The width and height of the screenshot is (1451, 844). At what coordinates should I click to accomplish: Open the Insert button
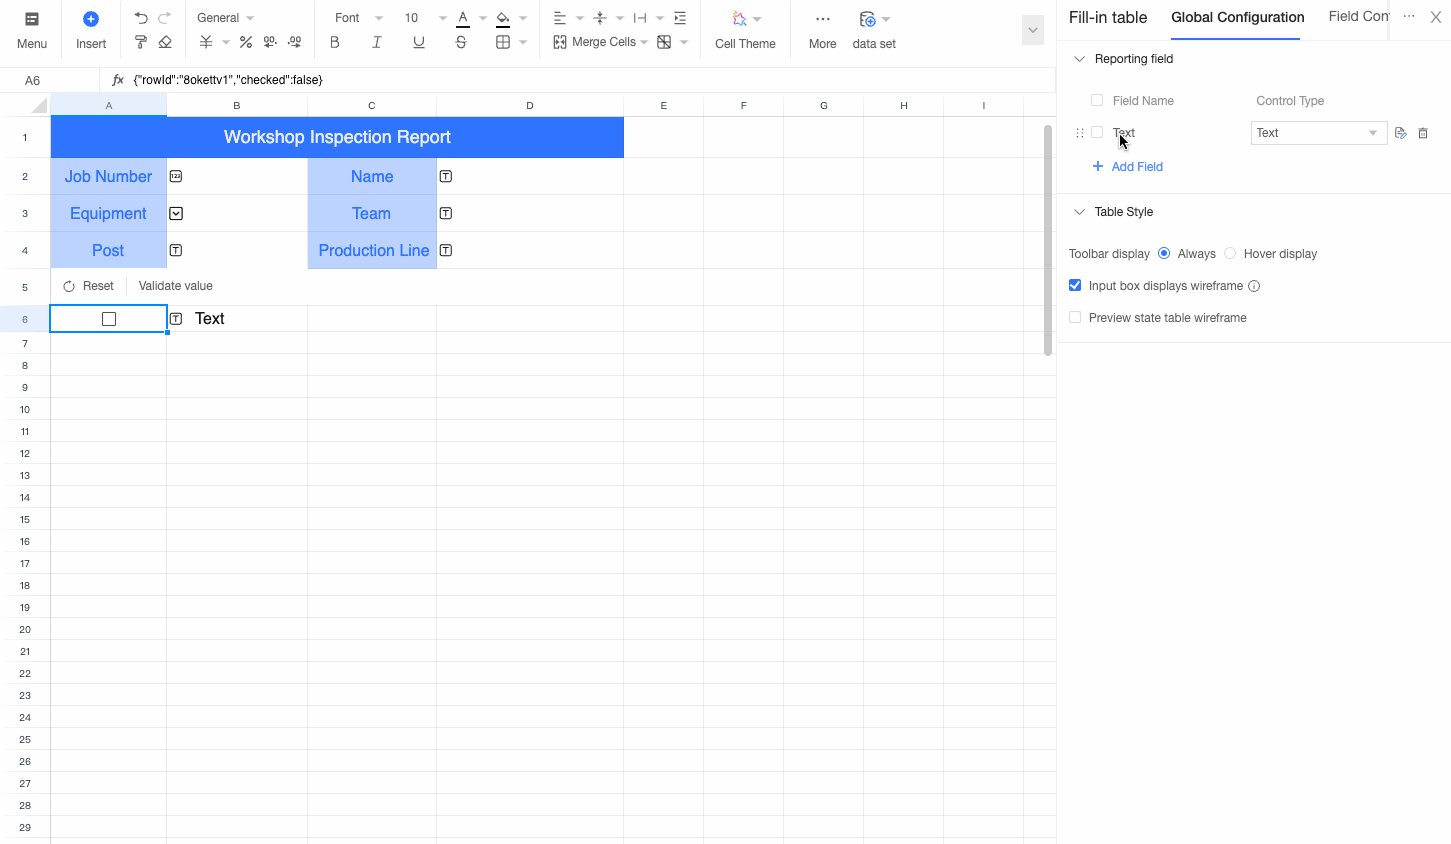point(91,30)
